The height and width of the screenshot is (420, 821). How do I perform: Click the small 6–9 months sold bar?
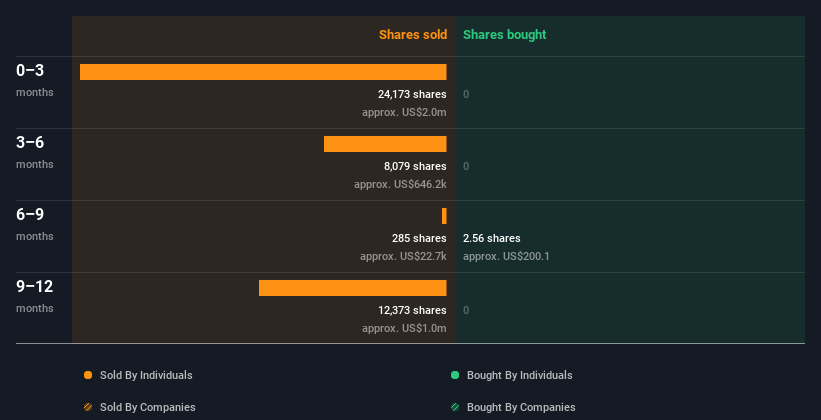[x=444, y=216]
